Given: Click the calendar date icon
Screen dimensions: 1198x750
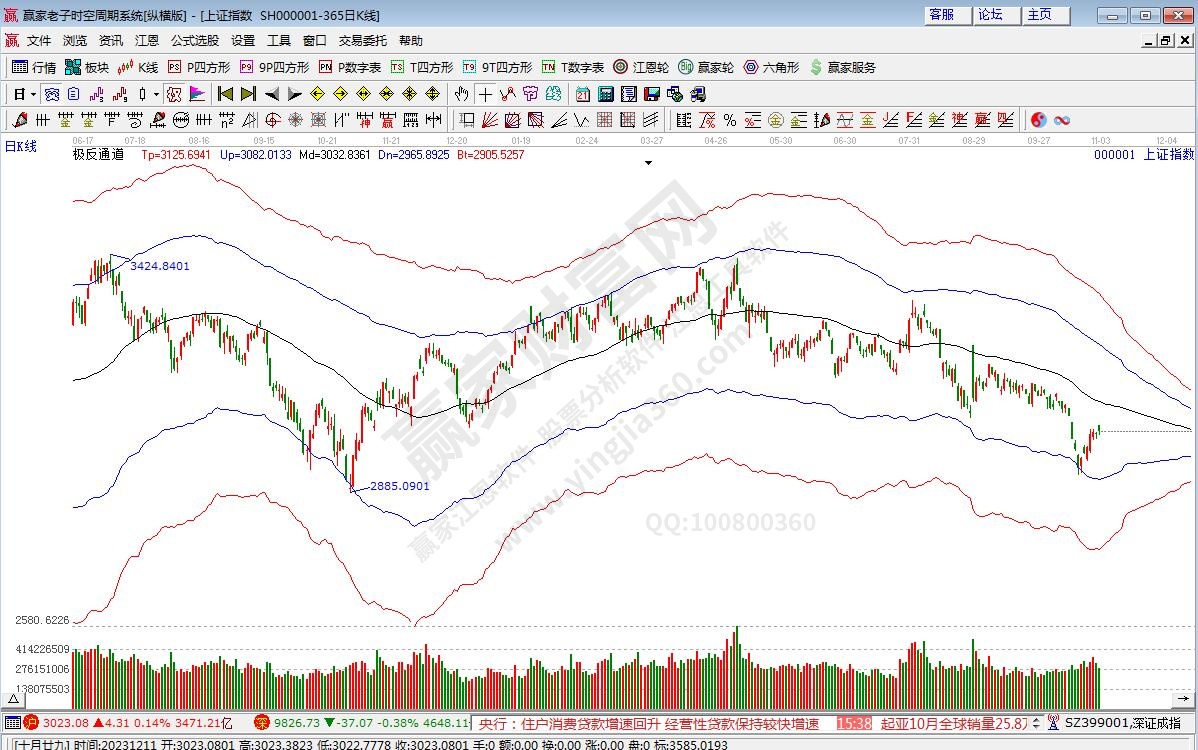Looking at the screenshot, I should 582,94.
